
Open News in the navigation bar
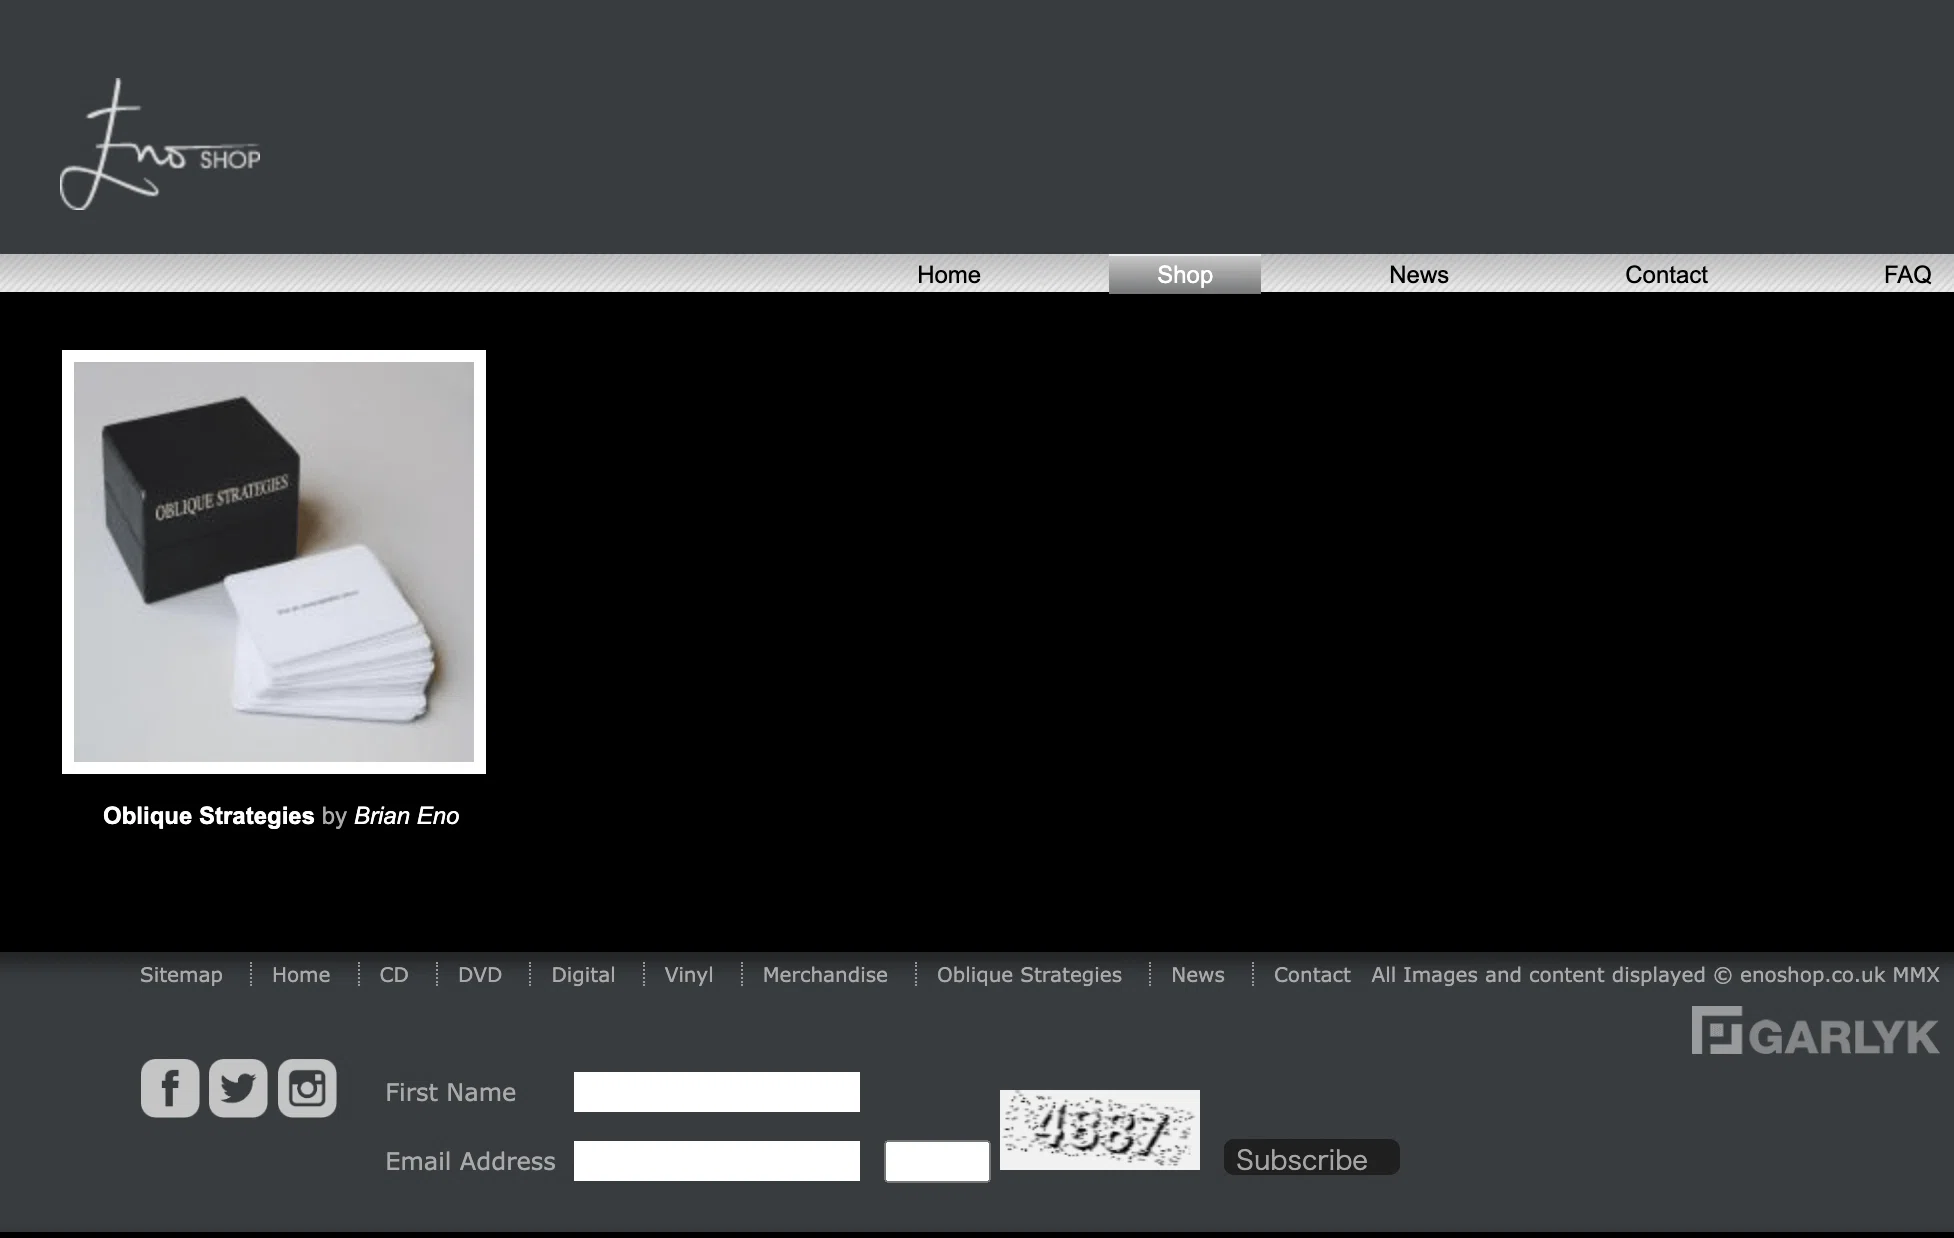(1418, 274)
